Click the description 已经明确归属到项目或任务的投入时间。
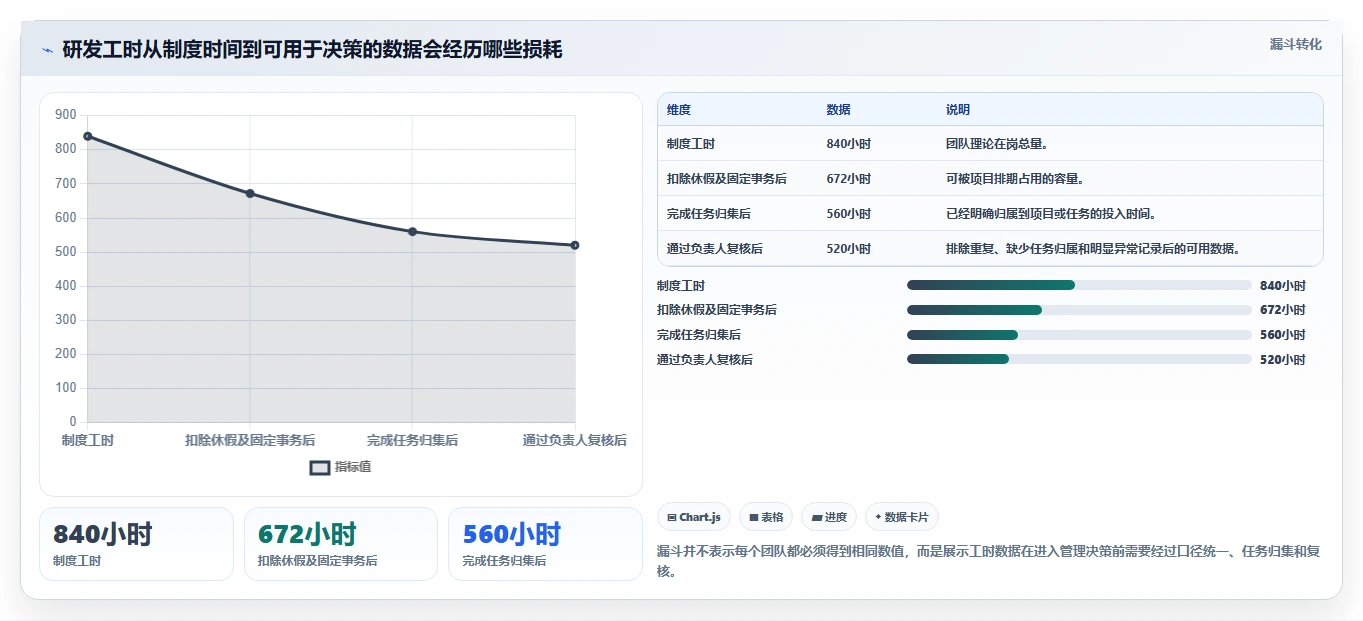This screenshot has width=1363, height=621. (x=1051, y=214)
